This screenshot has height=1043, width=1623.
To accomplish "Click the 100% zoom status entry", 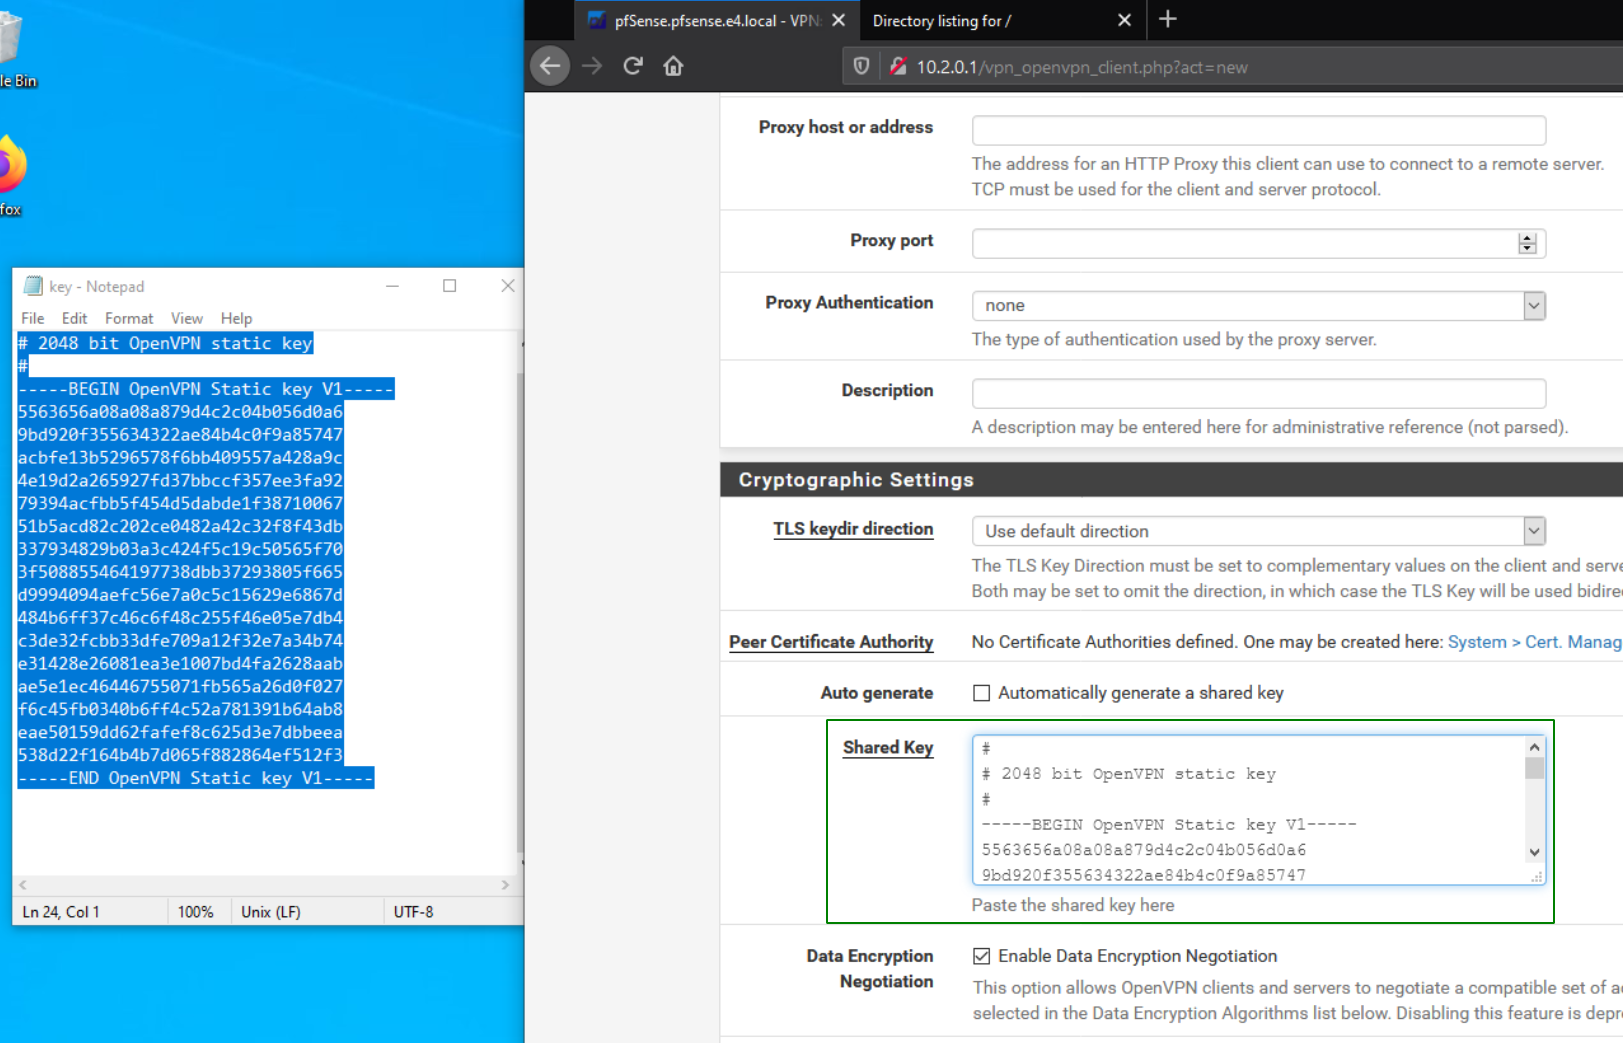I will [x=196, y=912].
